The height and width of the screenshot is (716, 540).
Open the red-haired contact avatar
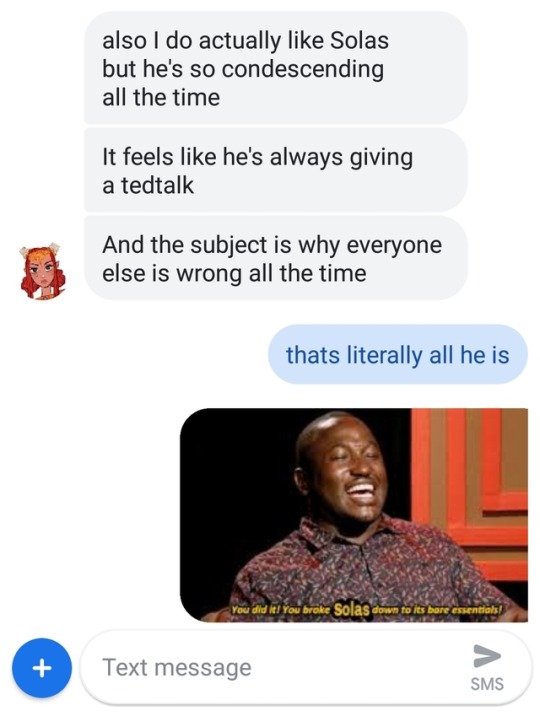42,272
